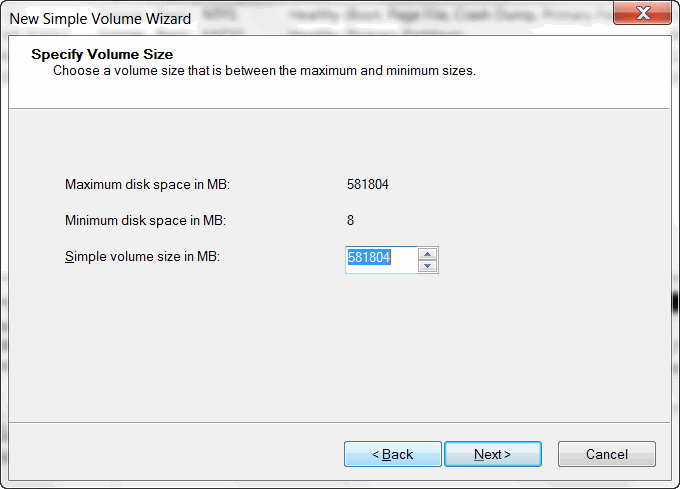The width and height of the screenshot is (680, 489).
Task: Focus the simple volume size input field
Action: [381, 260]
